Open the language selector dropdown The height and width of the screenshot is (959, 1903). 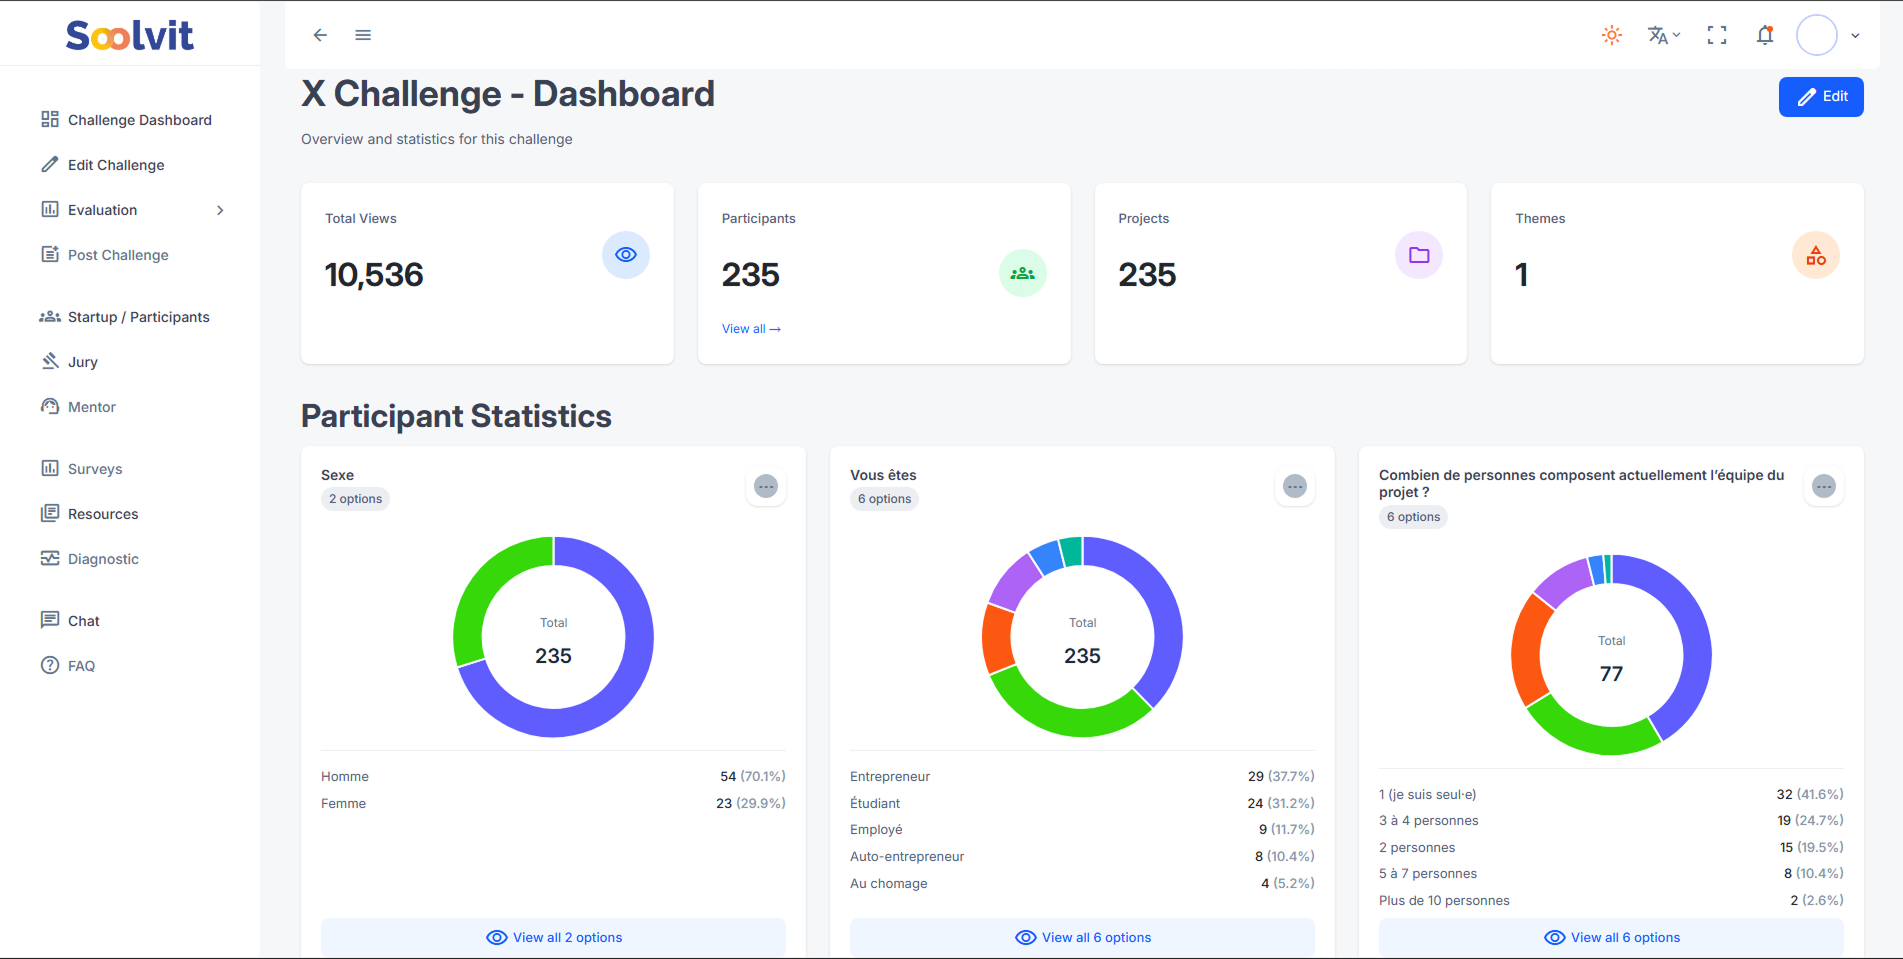[1662, 35]
